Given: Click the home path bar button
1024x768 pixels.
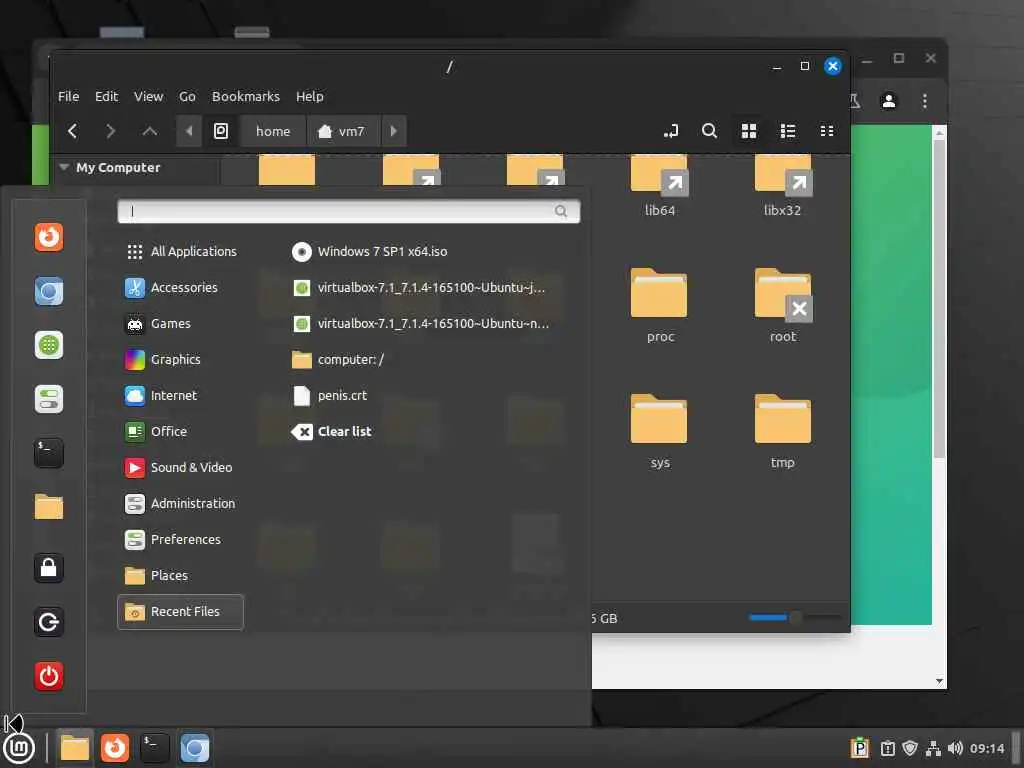Looking at the screenshot, I should (273, 131).
